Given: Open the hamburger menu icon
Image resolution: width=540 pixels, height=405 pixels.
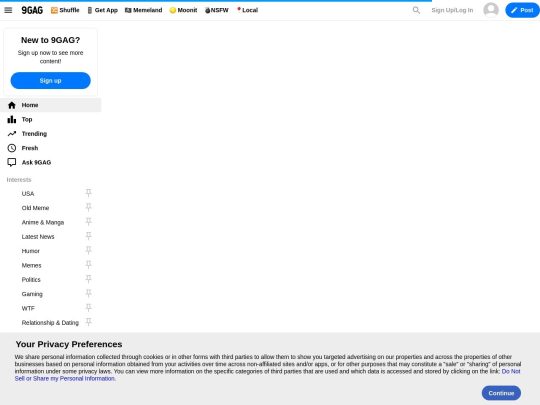Looking at the screenshot, I should [x=8, y=10].
